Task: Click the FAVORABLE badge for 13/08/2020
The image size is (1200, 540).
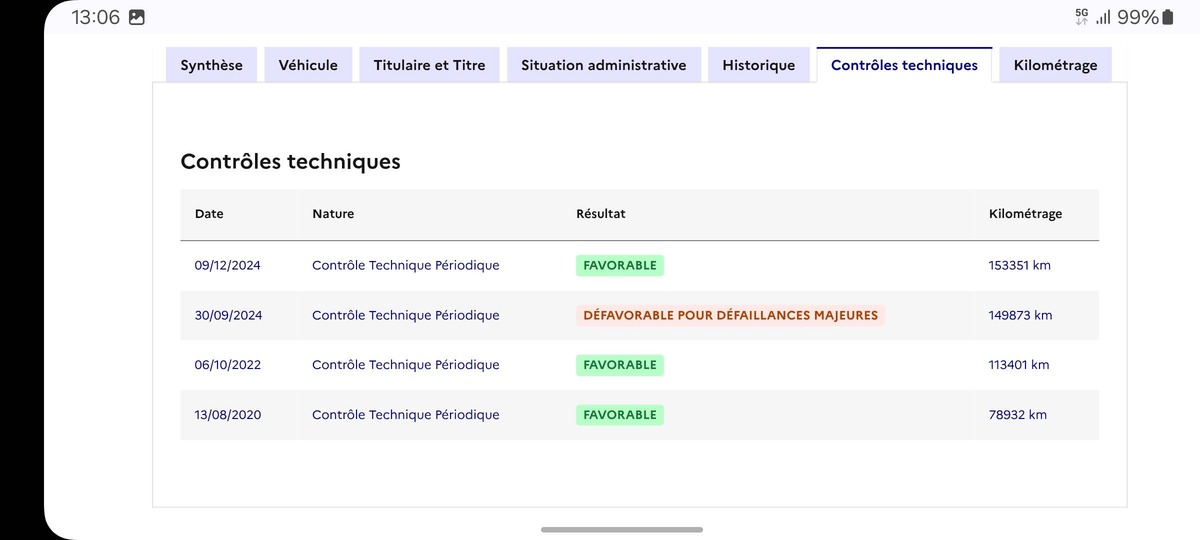Action: tap(620, 415)
